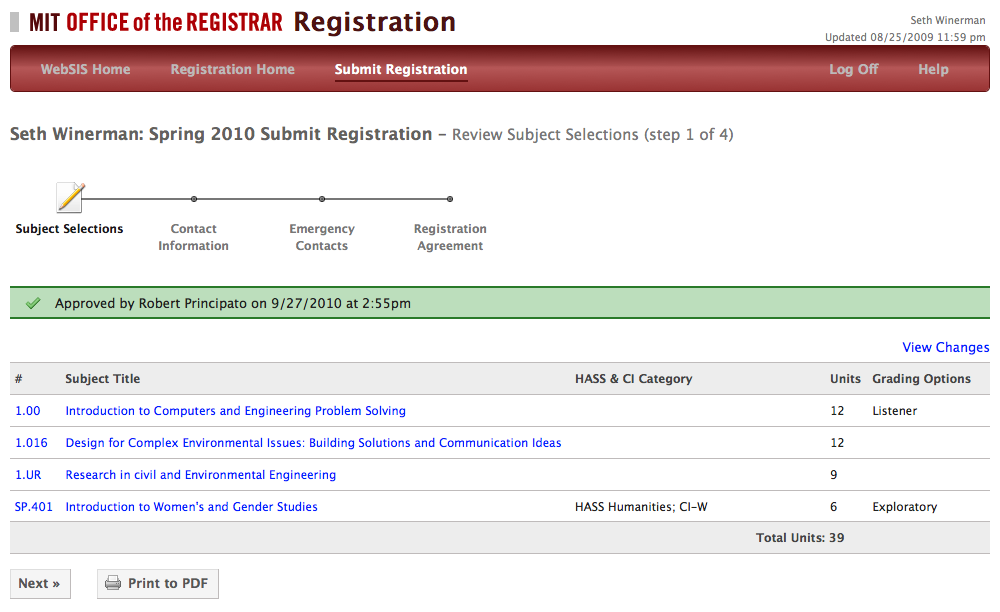This screenshot has width=1000, height=612.
Task: Click the green approval checkmark icon
Action: [x=33, y=303]
